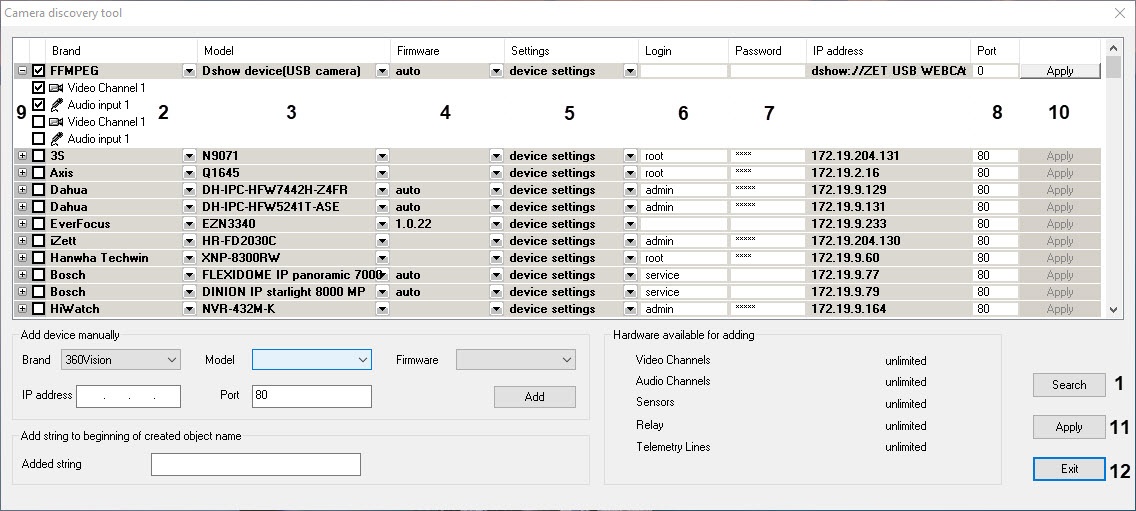Click device list scrollbar down arrow
Image resolution: width=1136 pixels, height=511 pixels.
[x=1114, y=310]
